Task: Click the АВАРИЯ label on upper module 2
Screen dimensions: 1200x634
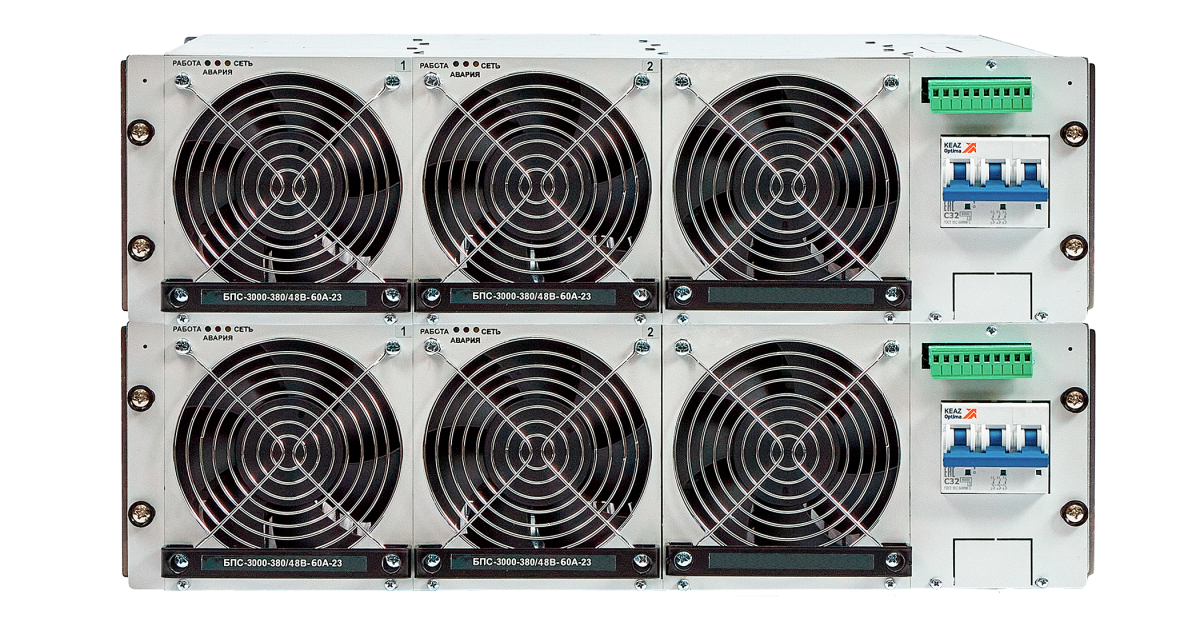Action: [465, 75]
